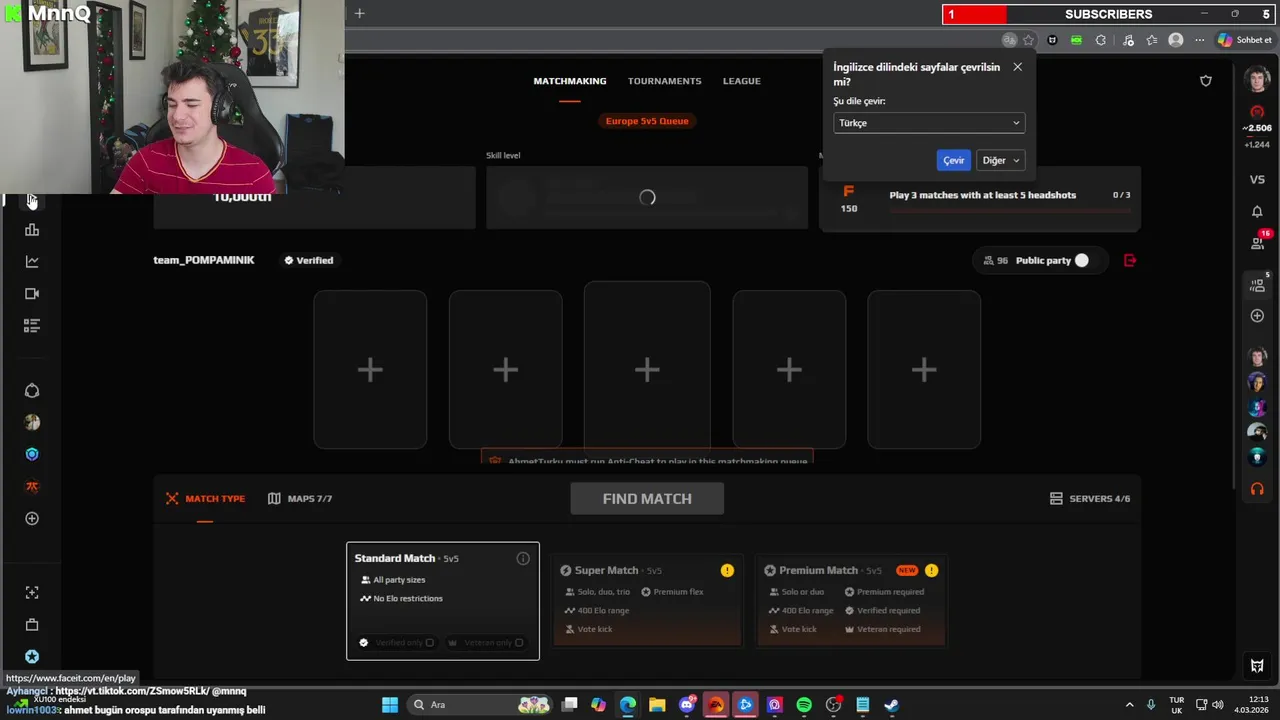Screen dimensions: 1280x720
Task: Open the video camera icon in left sidebar
Action: [32, 294]
